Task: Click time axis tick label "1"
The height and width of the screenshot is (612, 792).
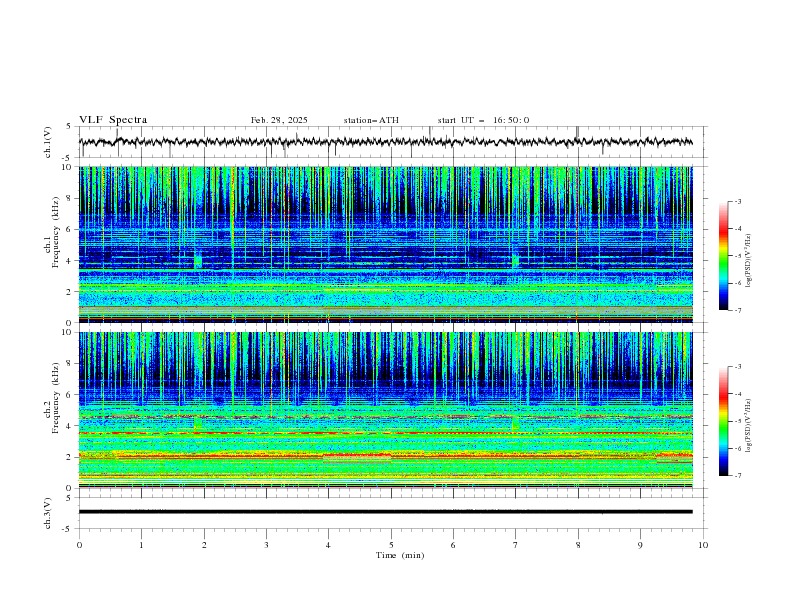Action: 141,545
